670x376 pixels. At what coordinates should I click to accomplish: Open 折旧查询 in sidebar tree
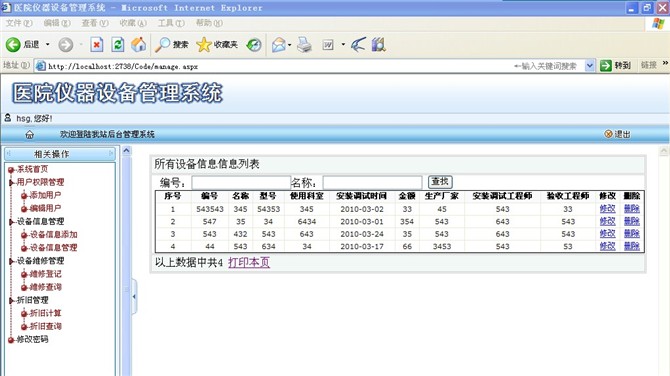[x=45, y=326]
